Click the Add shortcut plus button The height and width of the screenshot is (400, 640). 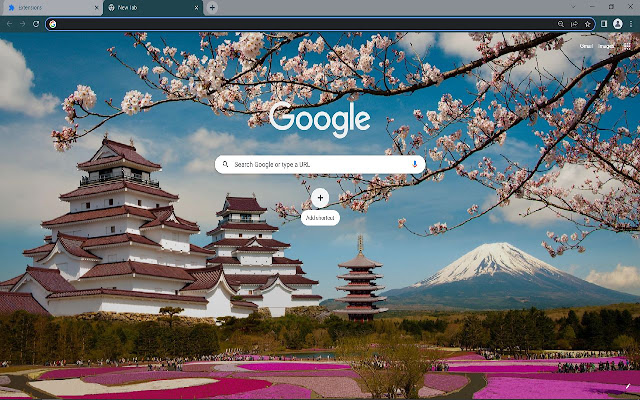(320, 198)
